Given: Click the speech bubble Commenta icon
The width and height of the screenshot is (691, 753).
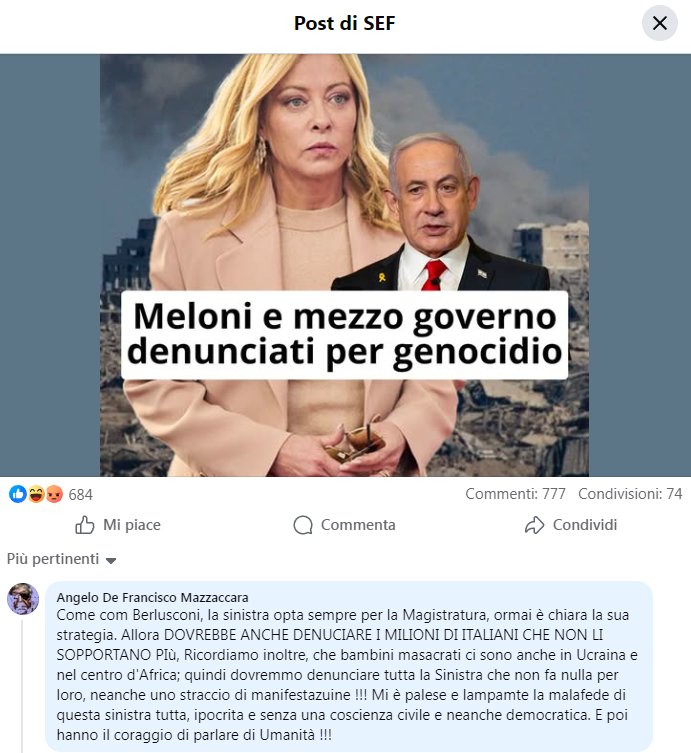Looking at the screenshot, I should click(x=303, y=525).
